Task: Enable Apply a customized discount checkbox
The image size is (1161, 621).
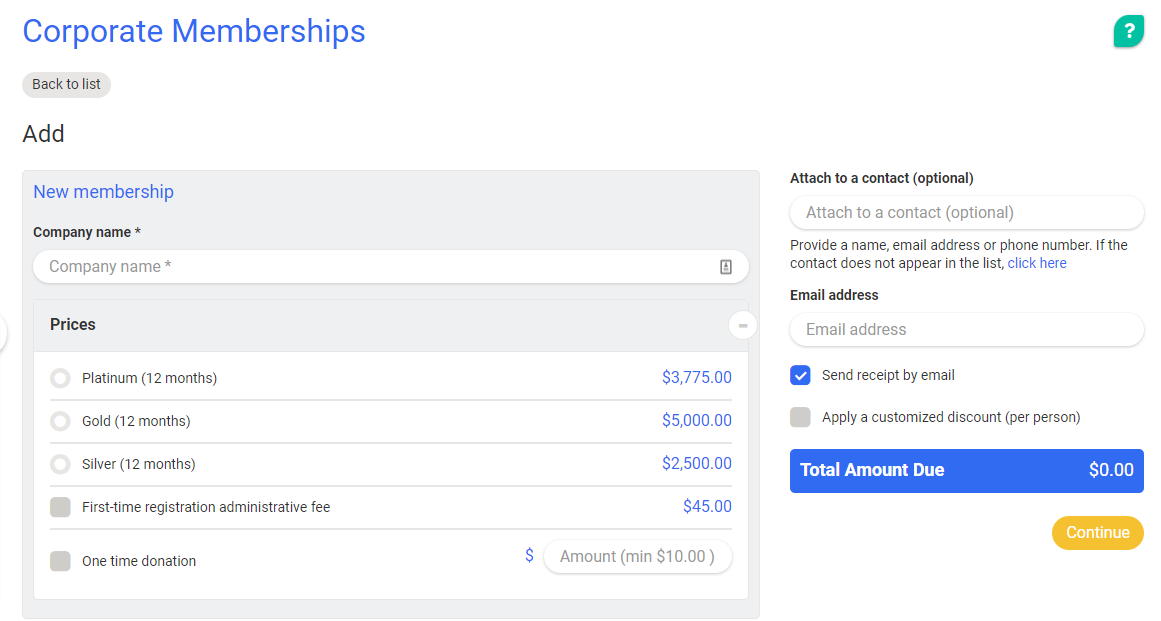Action: (800, 417)
